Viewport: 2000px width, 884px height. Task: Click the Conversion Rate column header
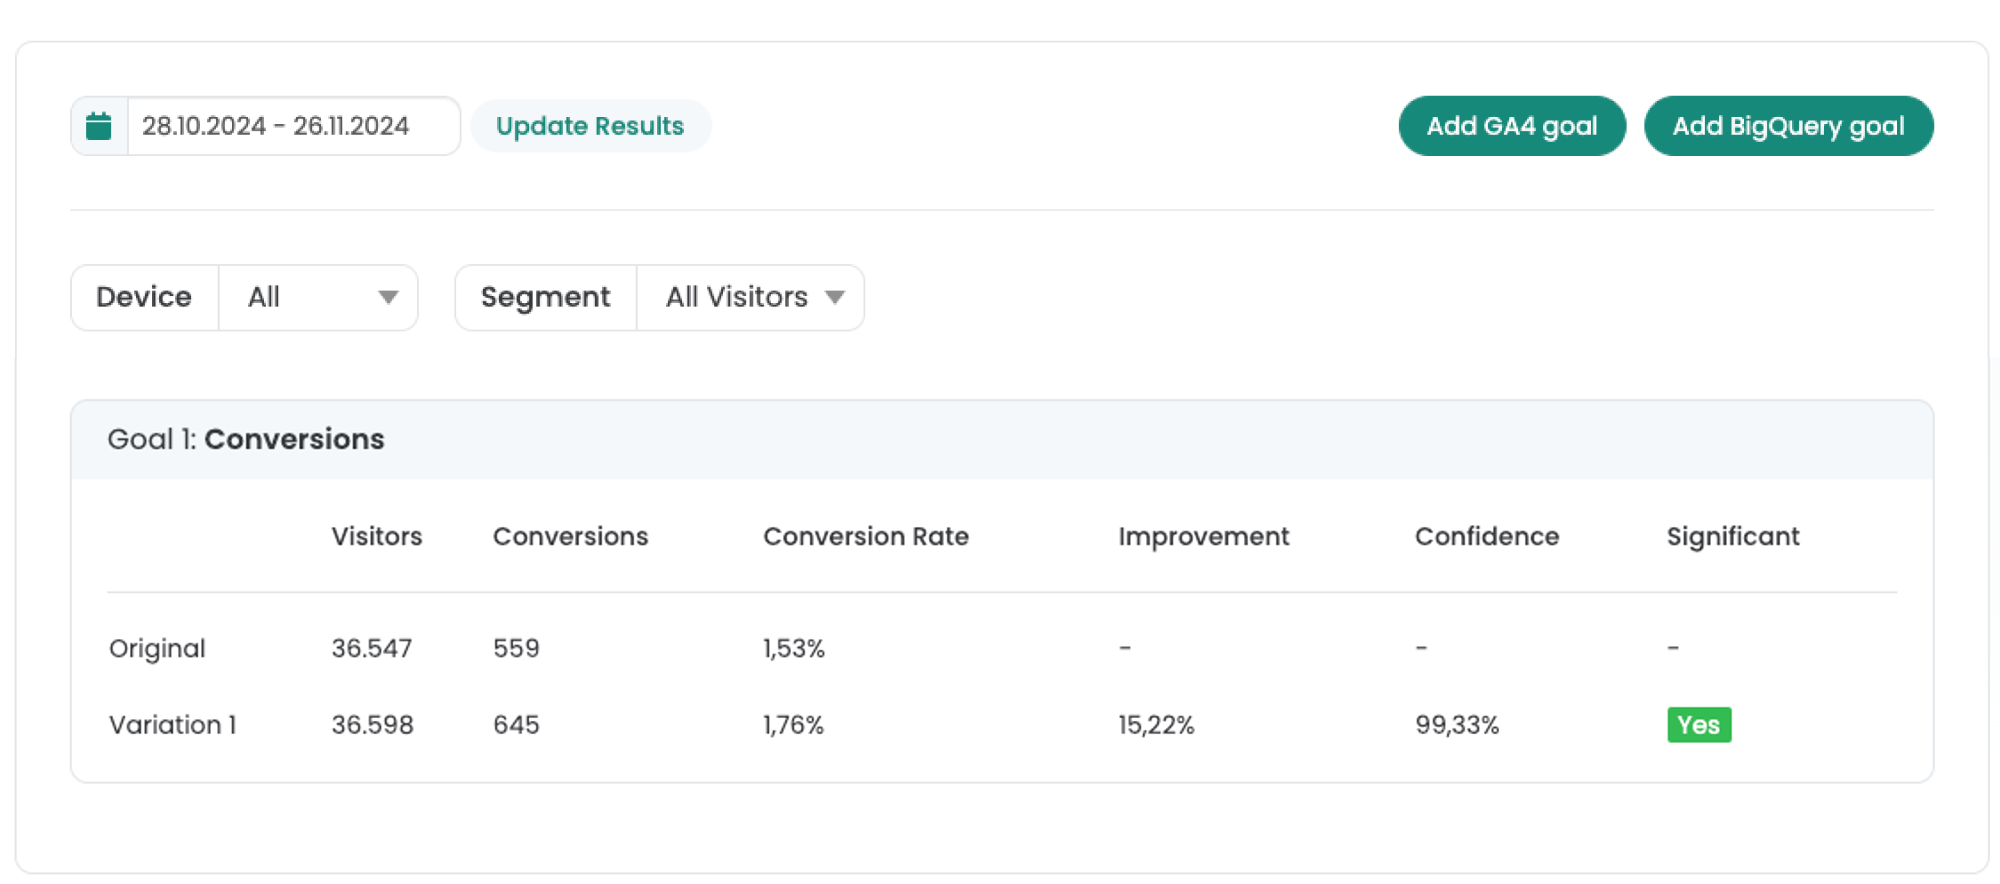tap(865, 536)
